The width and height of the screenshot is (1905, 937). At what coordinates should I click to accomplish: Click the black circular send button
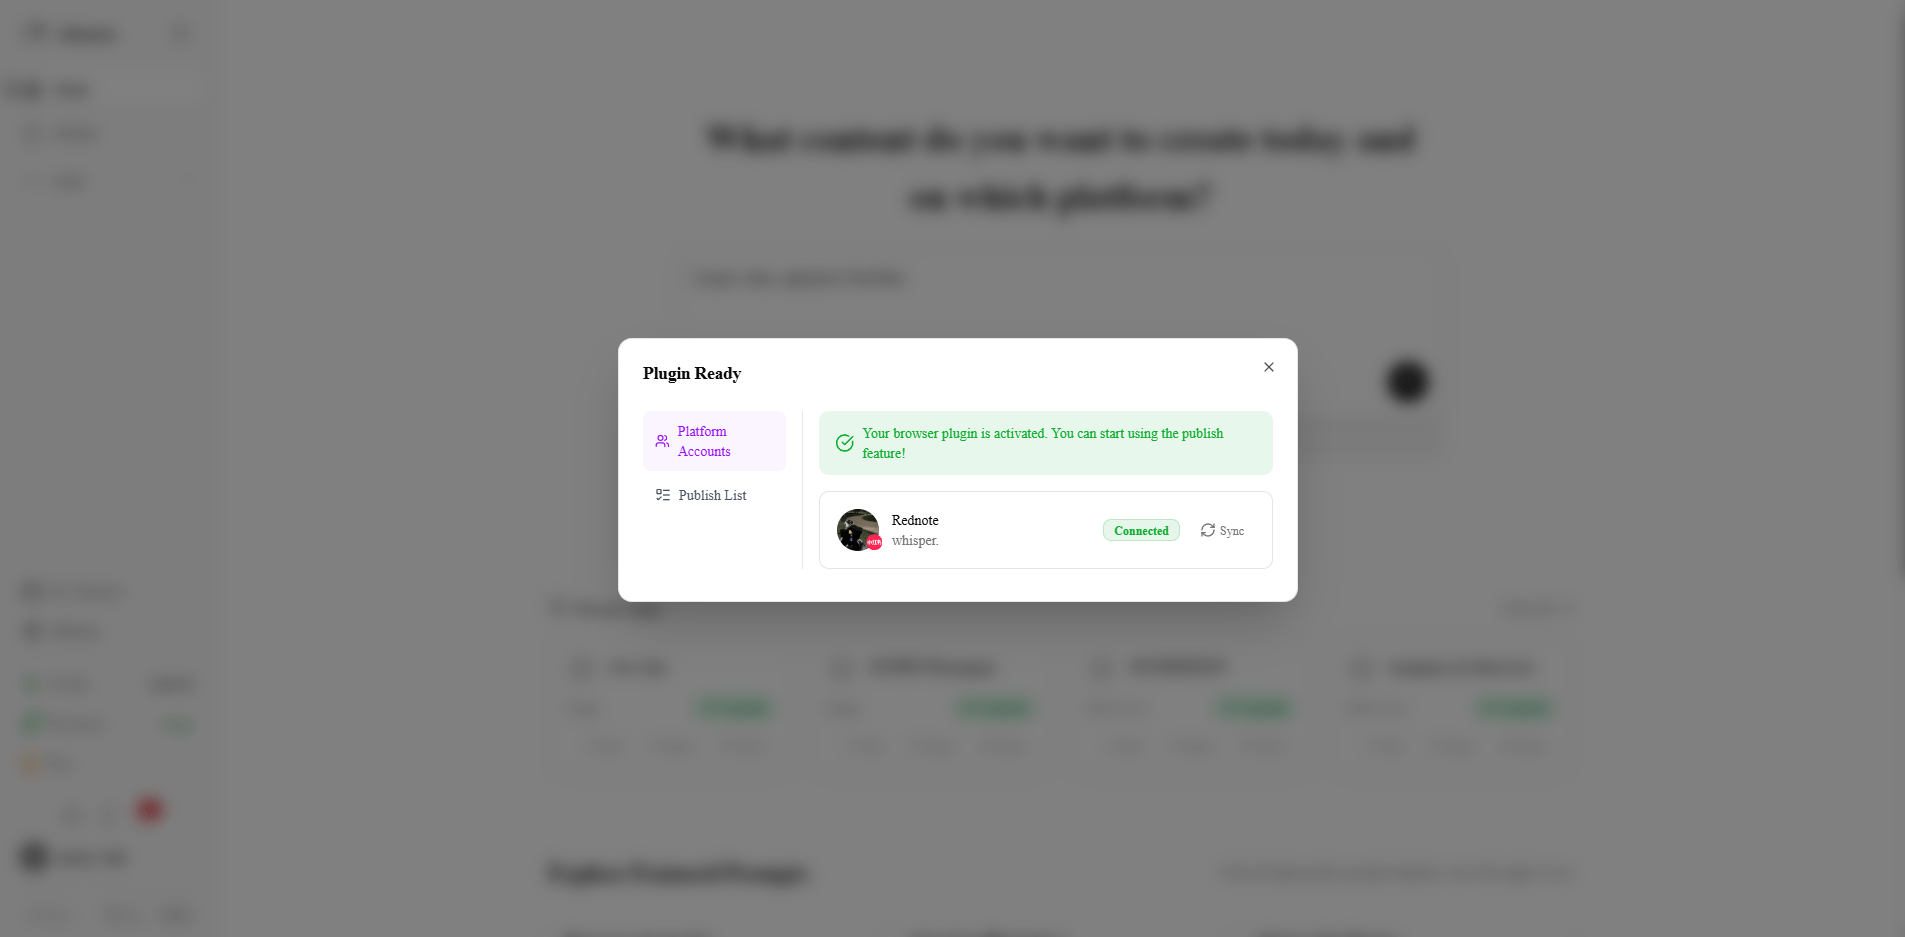coord(1405,381)
